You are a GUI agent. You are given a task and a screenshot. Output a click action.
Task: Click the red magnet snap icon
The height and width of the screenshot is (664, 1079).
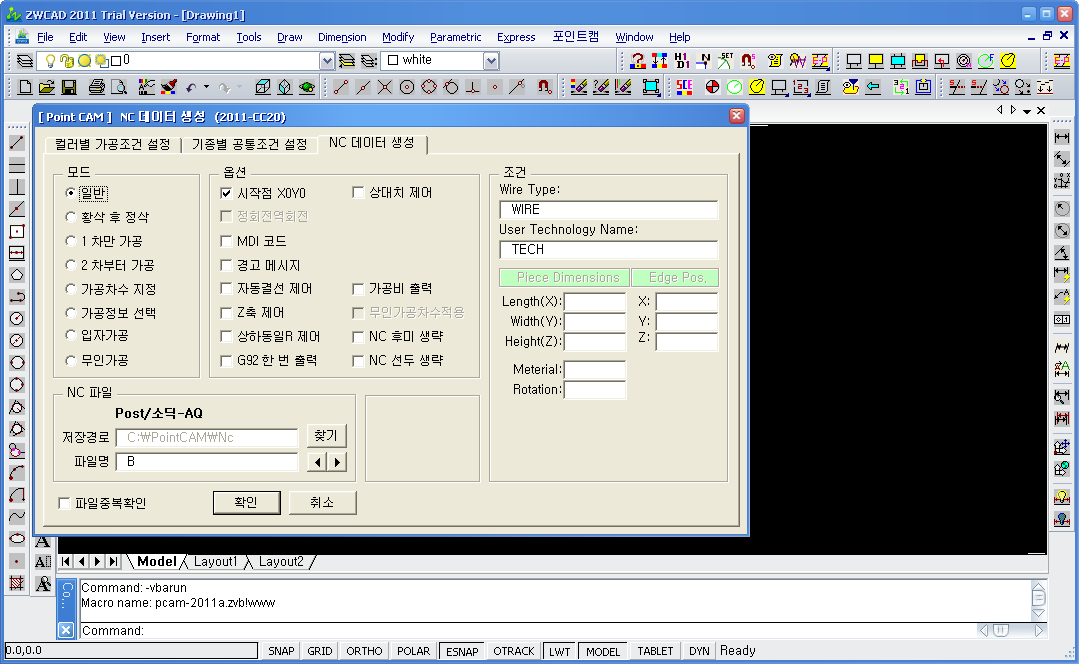coord(544,87)
